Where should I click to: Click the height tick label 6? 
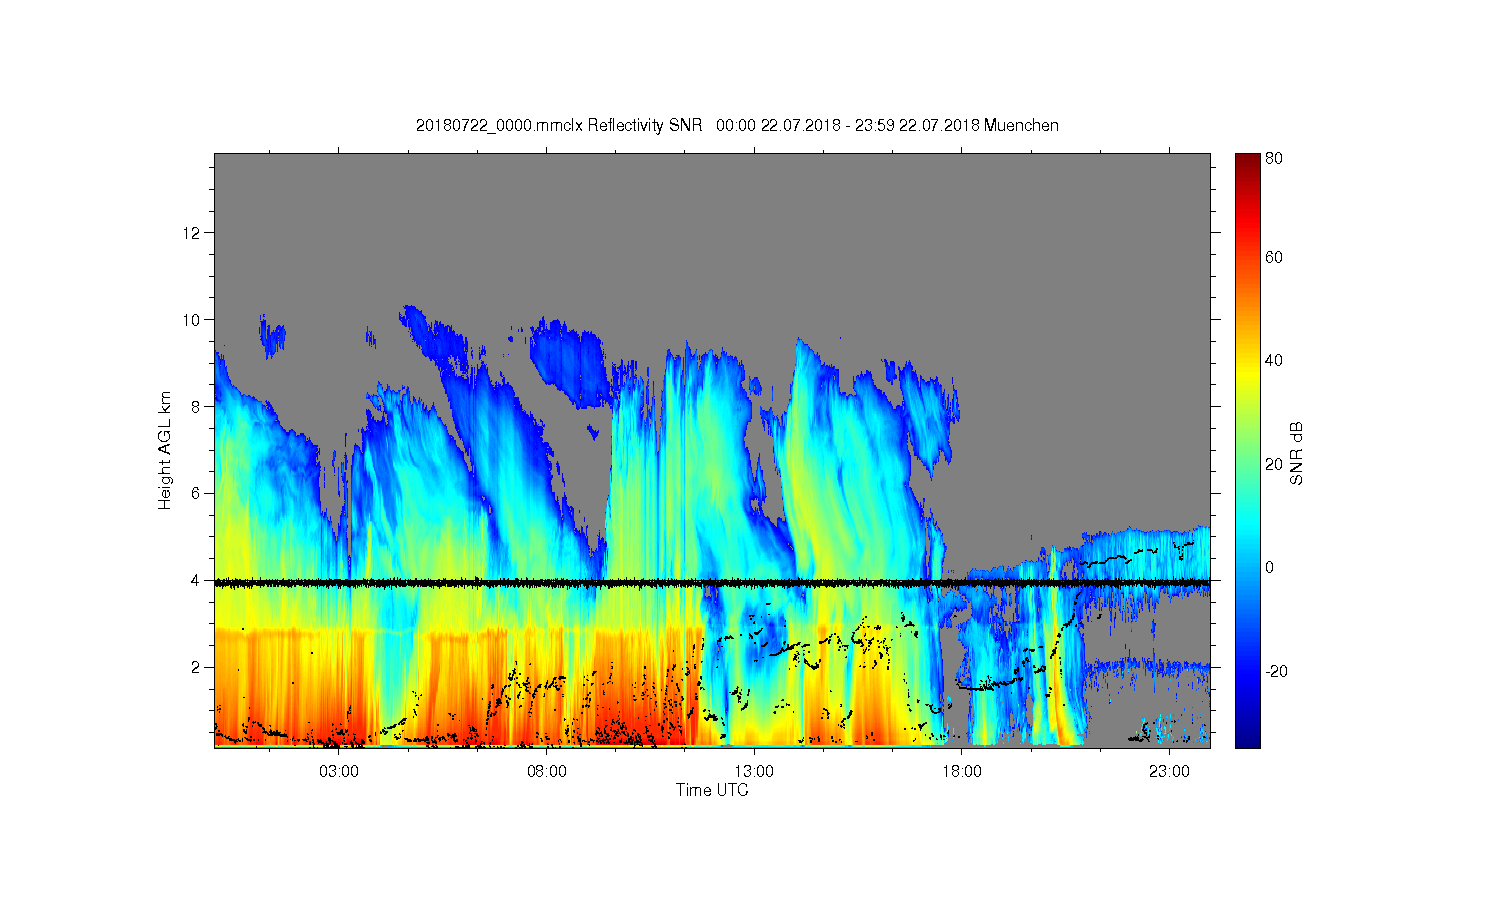[x=196, y=493]
